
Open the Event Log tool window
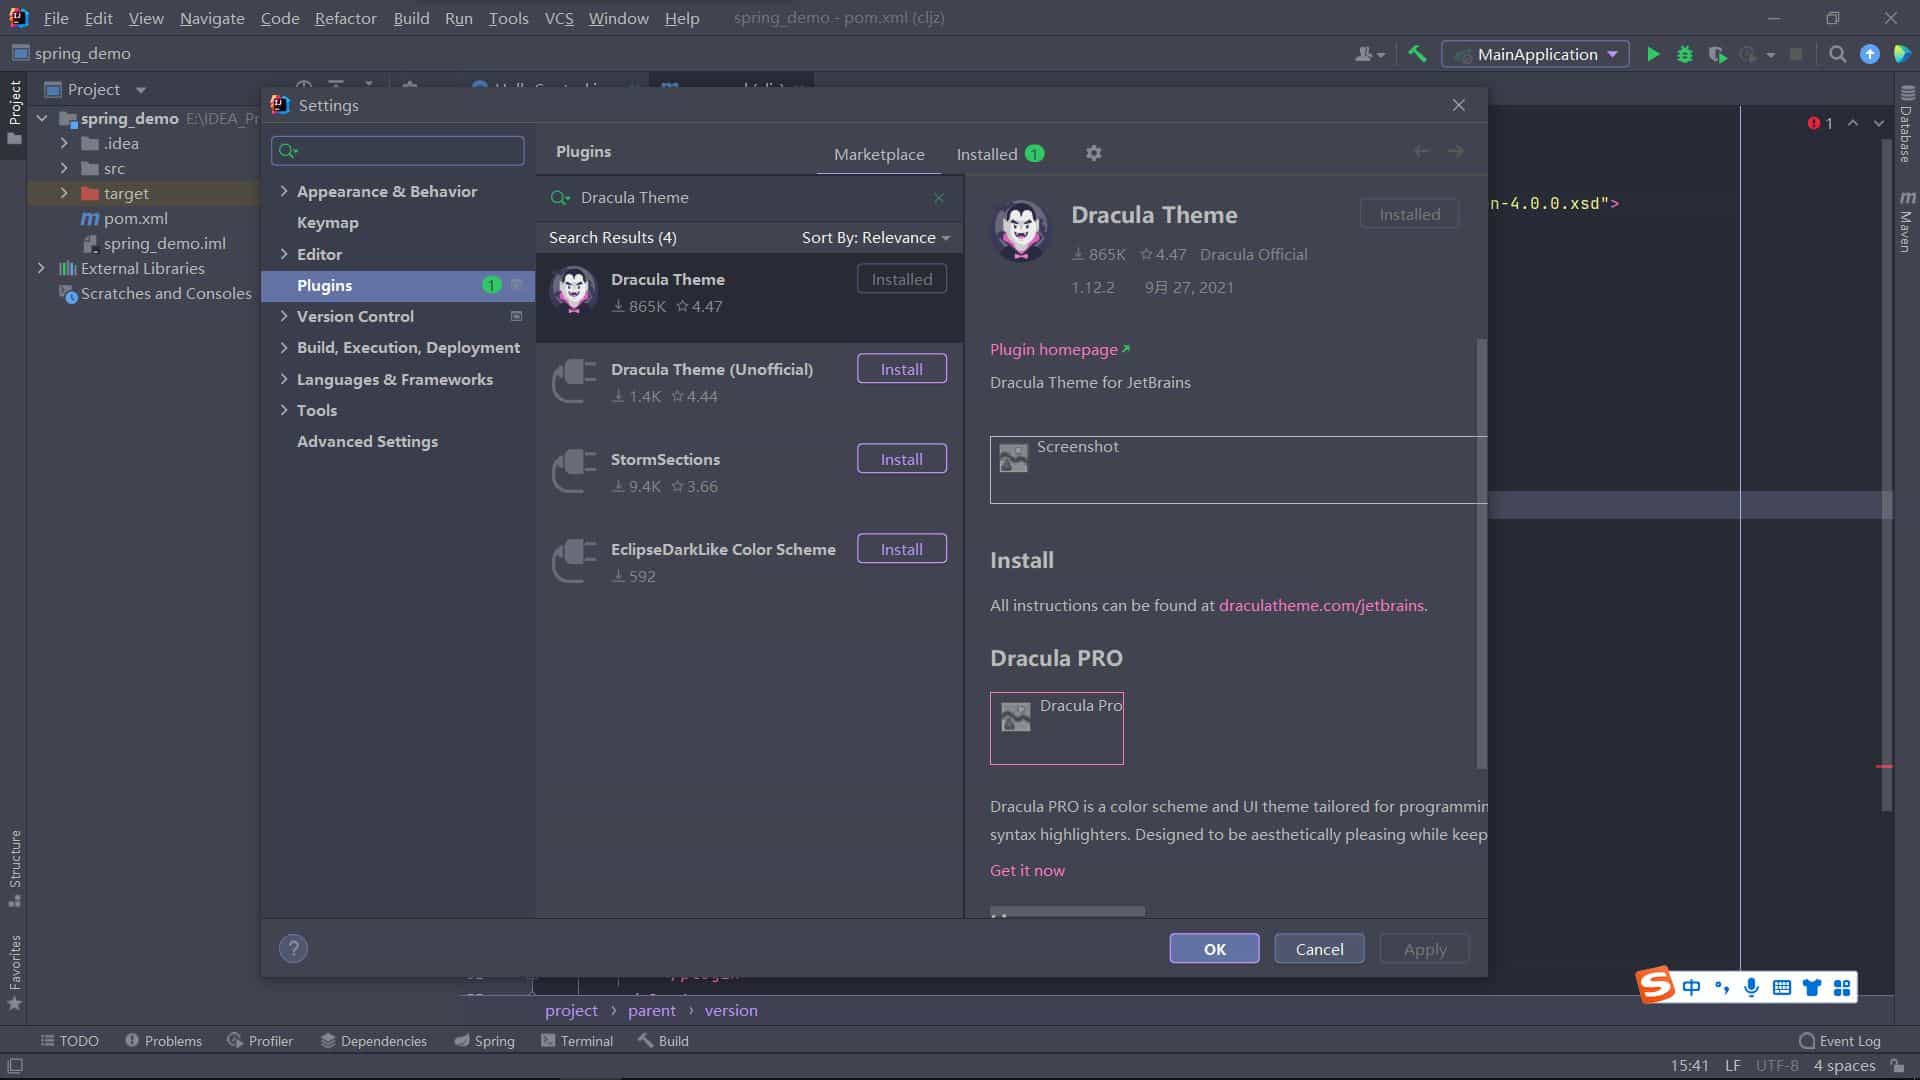point(1840,1041)
